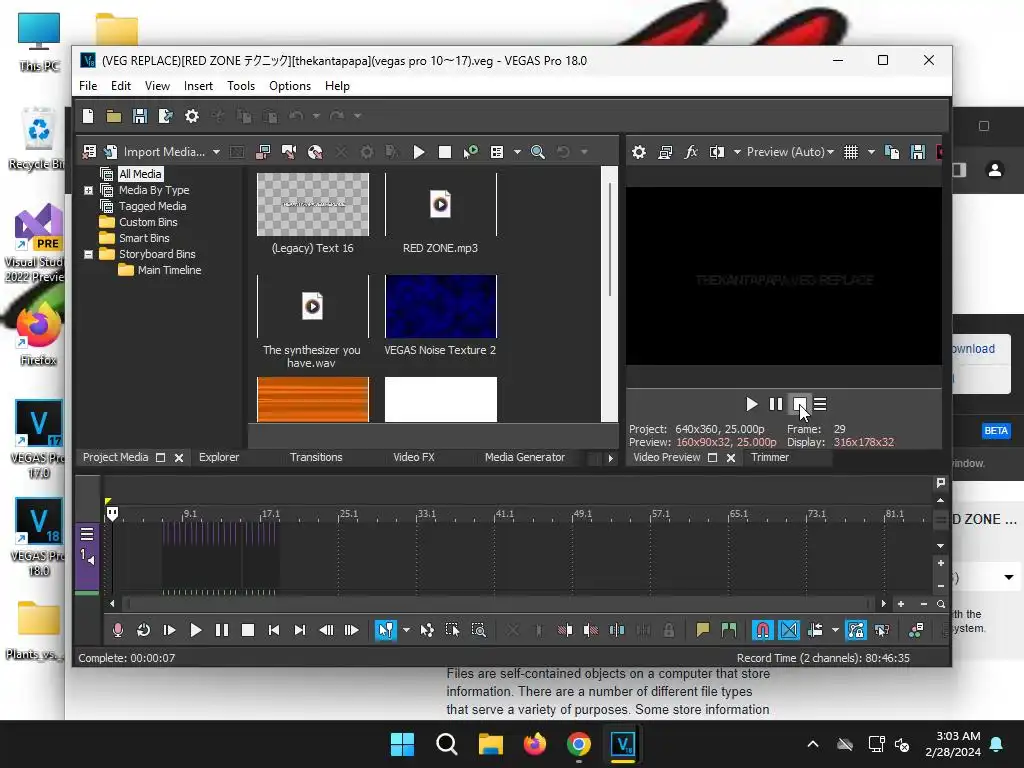Click the Import Media icon
Viewport: 1024px width, 768px height.
coord(110,152)
